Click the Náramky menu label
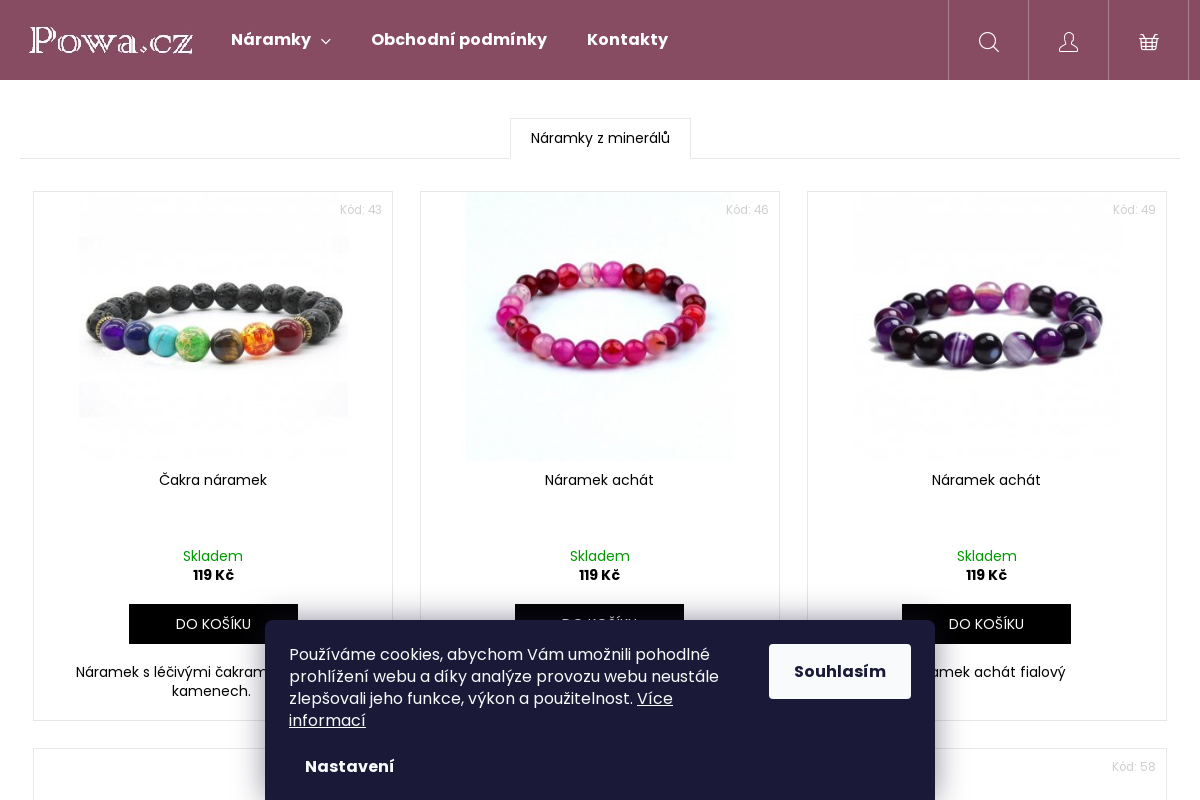The width and height of the screenshot is (1200, 800). pyautogui.click(x=271, y=40)
